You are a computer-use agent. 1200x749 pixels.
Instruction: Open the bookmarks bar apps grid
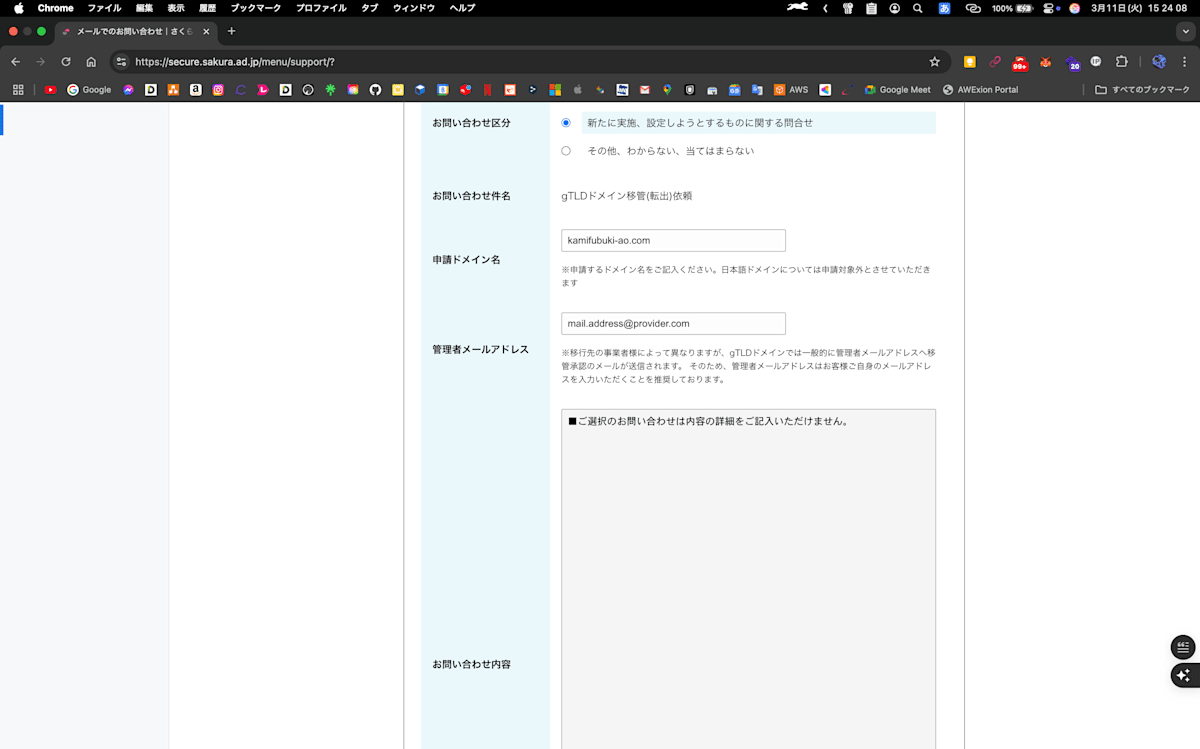coord(18,89)
